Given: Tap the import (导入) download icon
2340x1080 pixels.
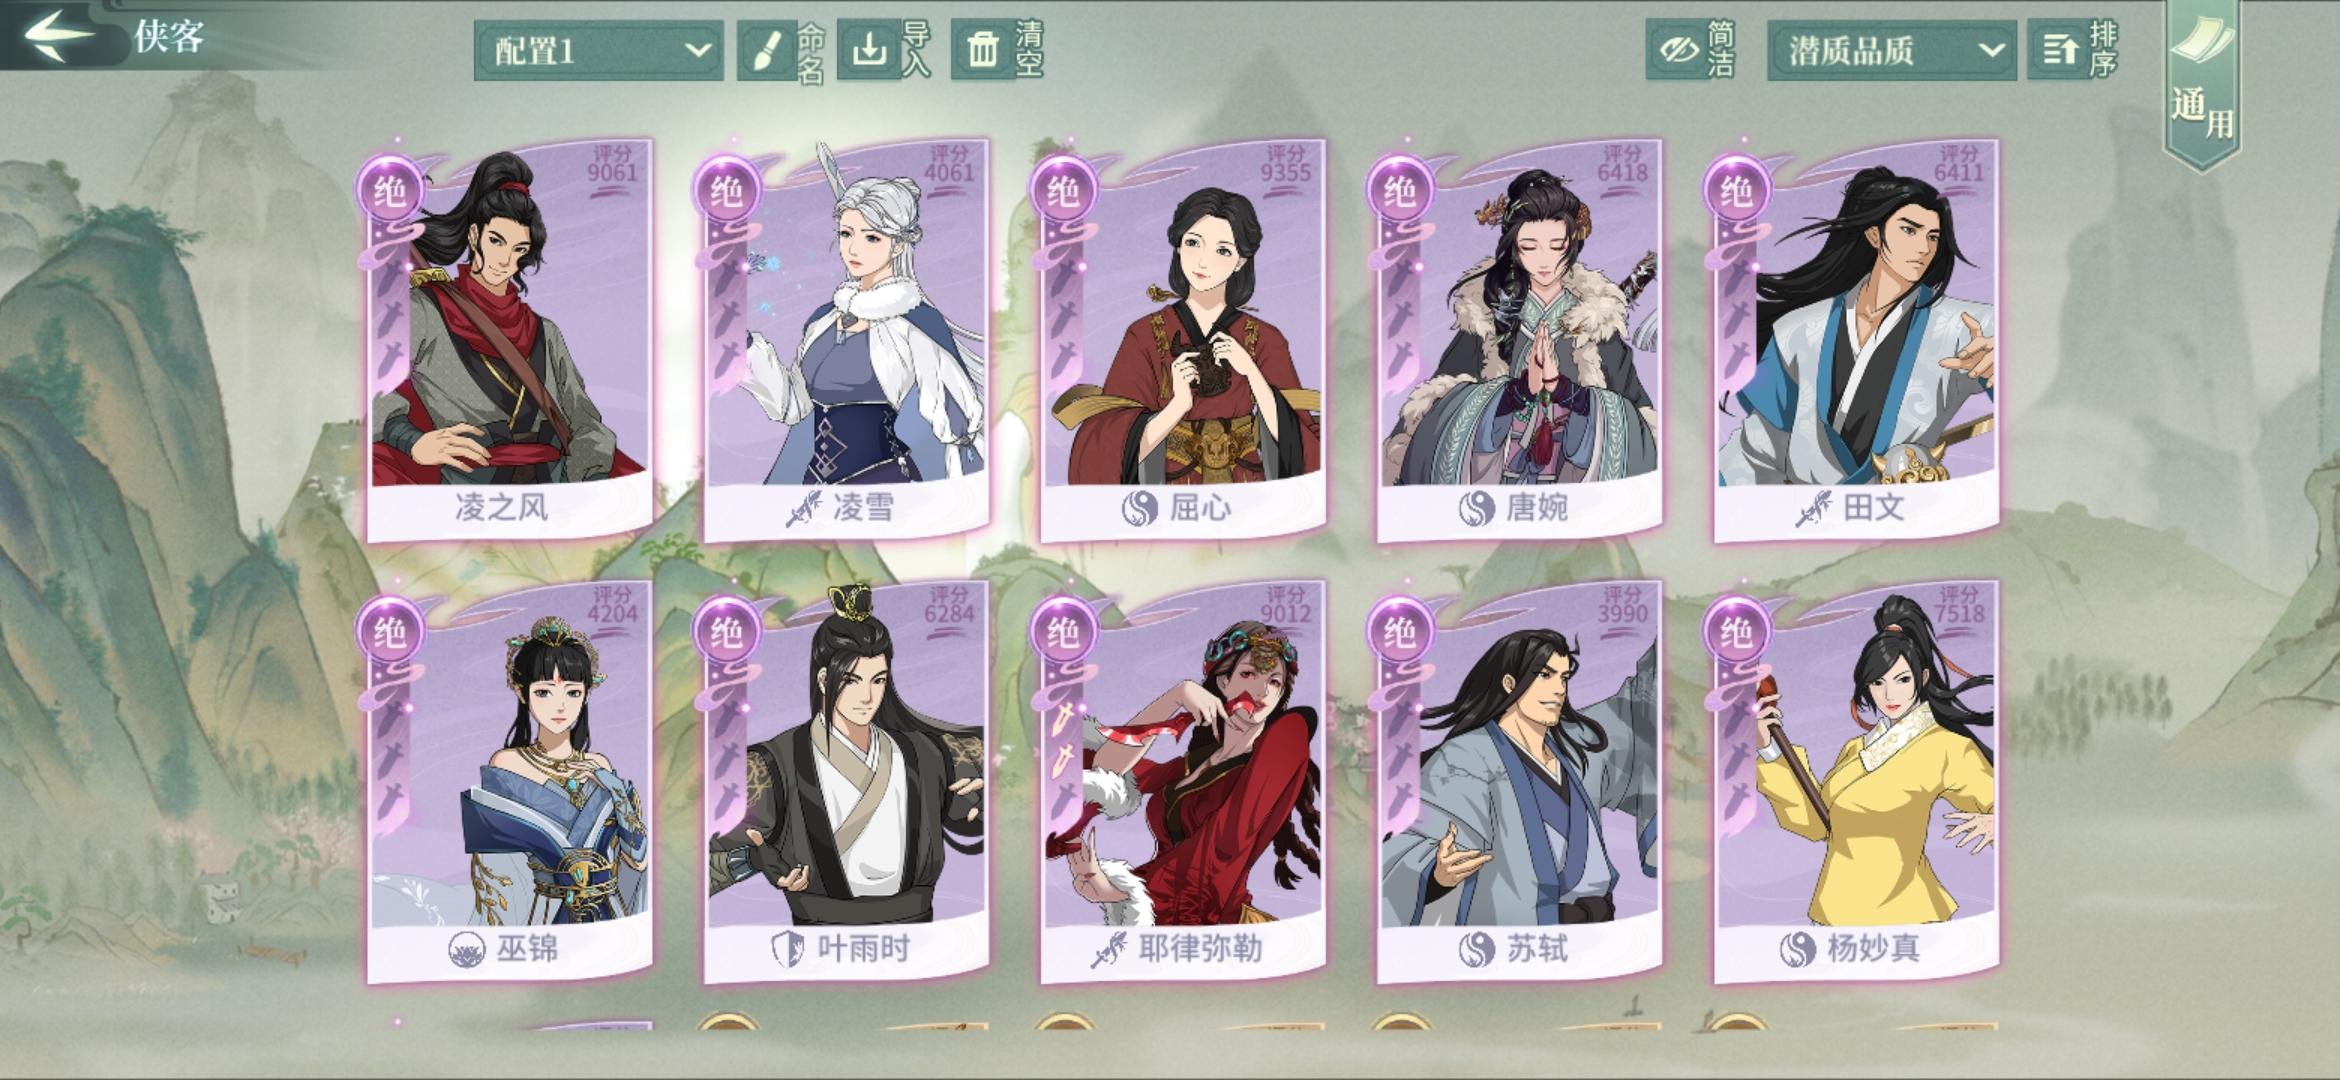Looking at the screenshot, I should [x=868, y=49].
